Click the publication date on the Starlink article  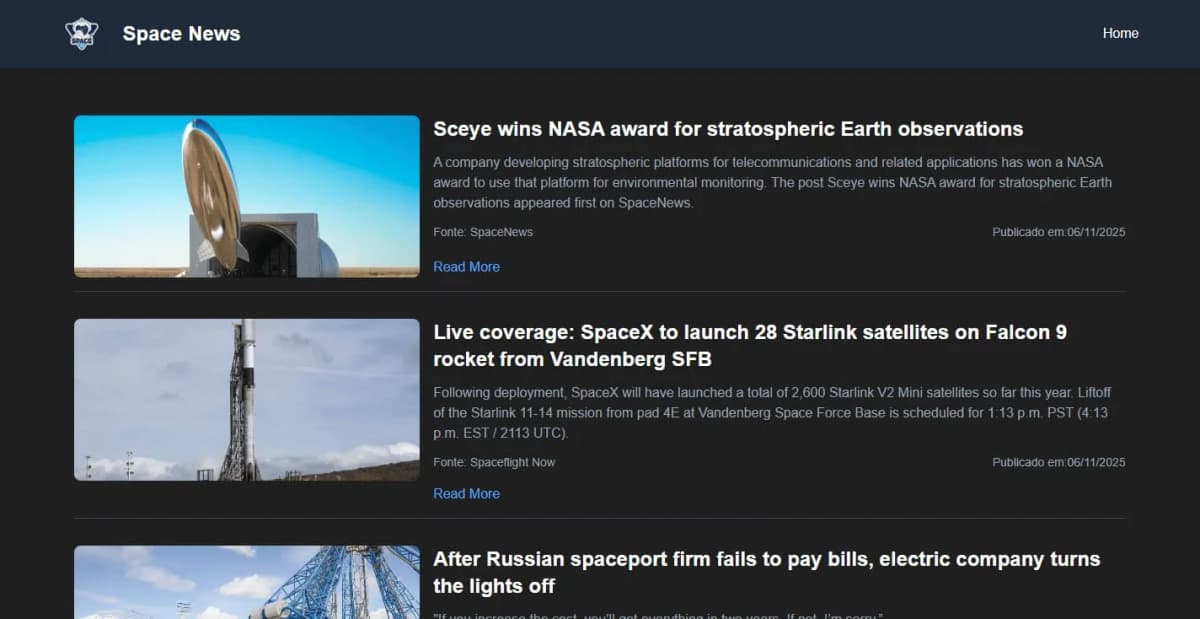point(1058,462)
